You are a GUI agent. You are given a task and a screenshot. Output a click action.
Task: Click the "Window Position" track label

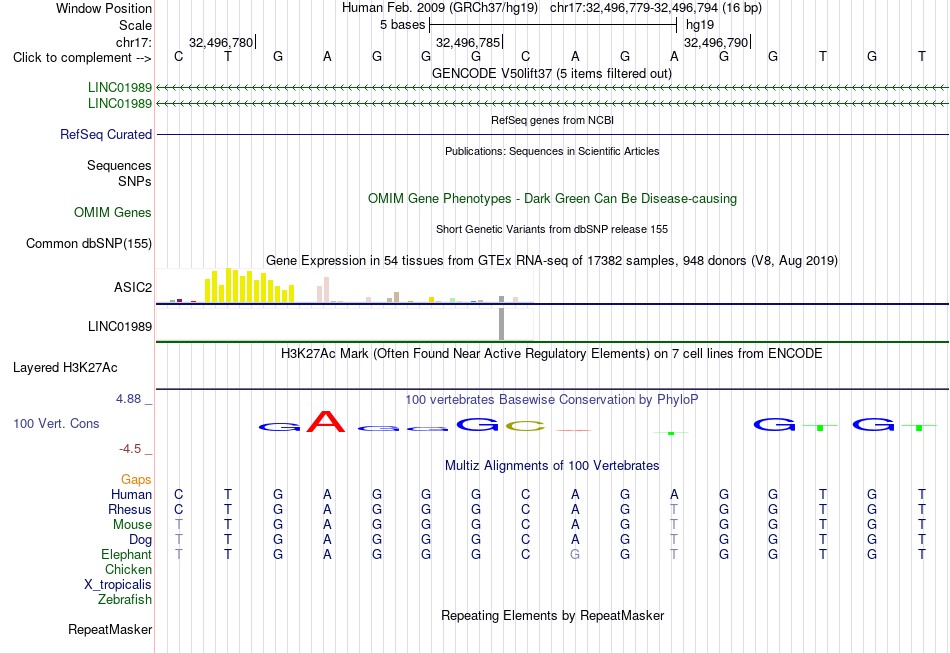104,8
